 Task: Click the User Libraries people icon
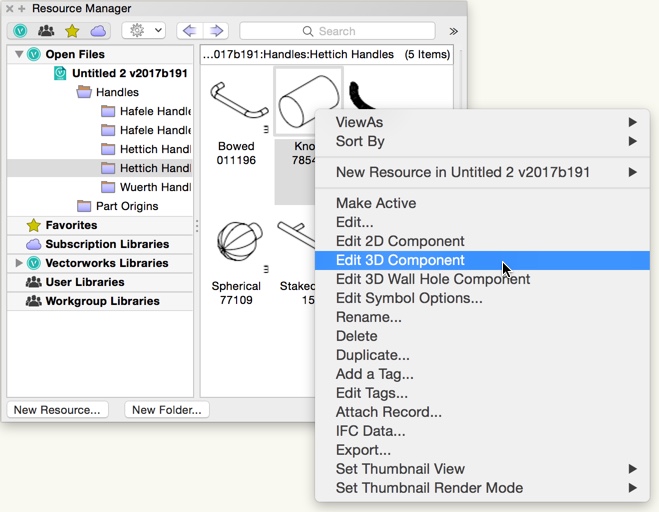34,282
